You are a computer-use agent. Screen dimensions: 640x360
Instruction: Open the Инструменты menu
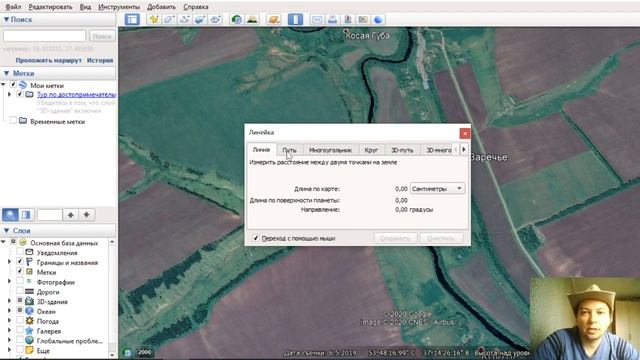119,7
